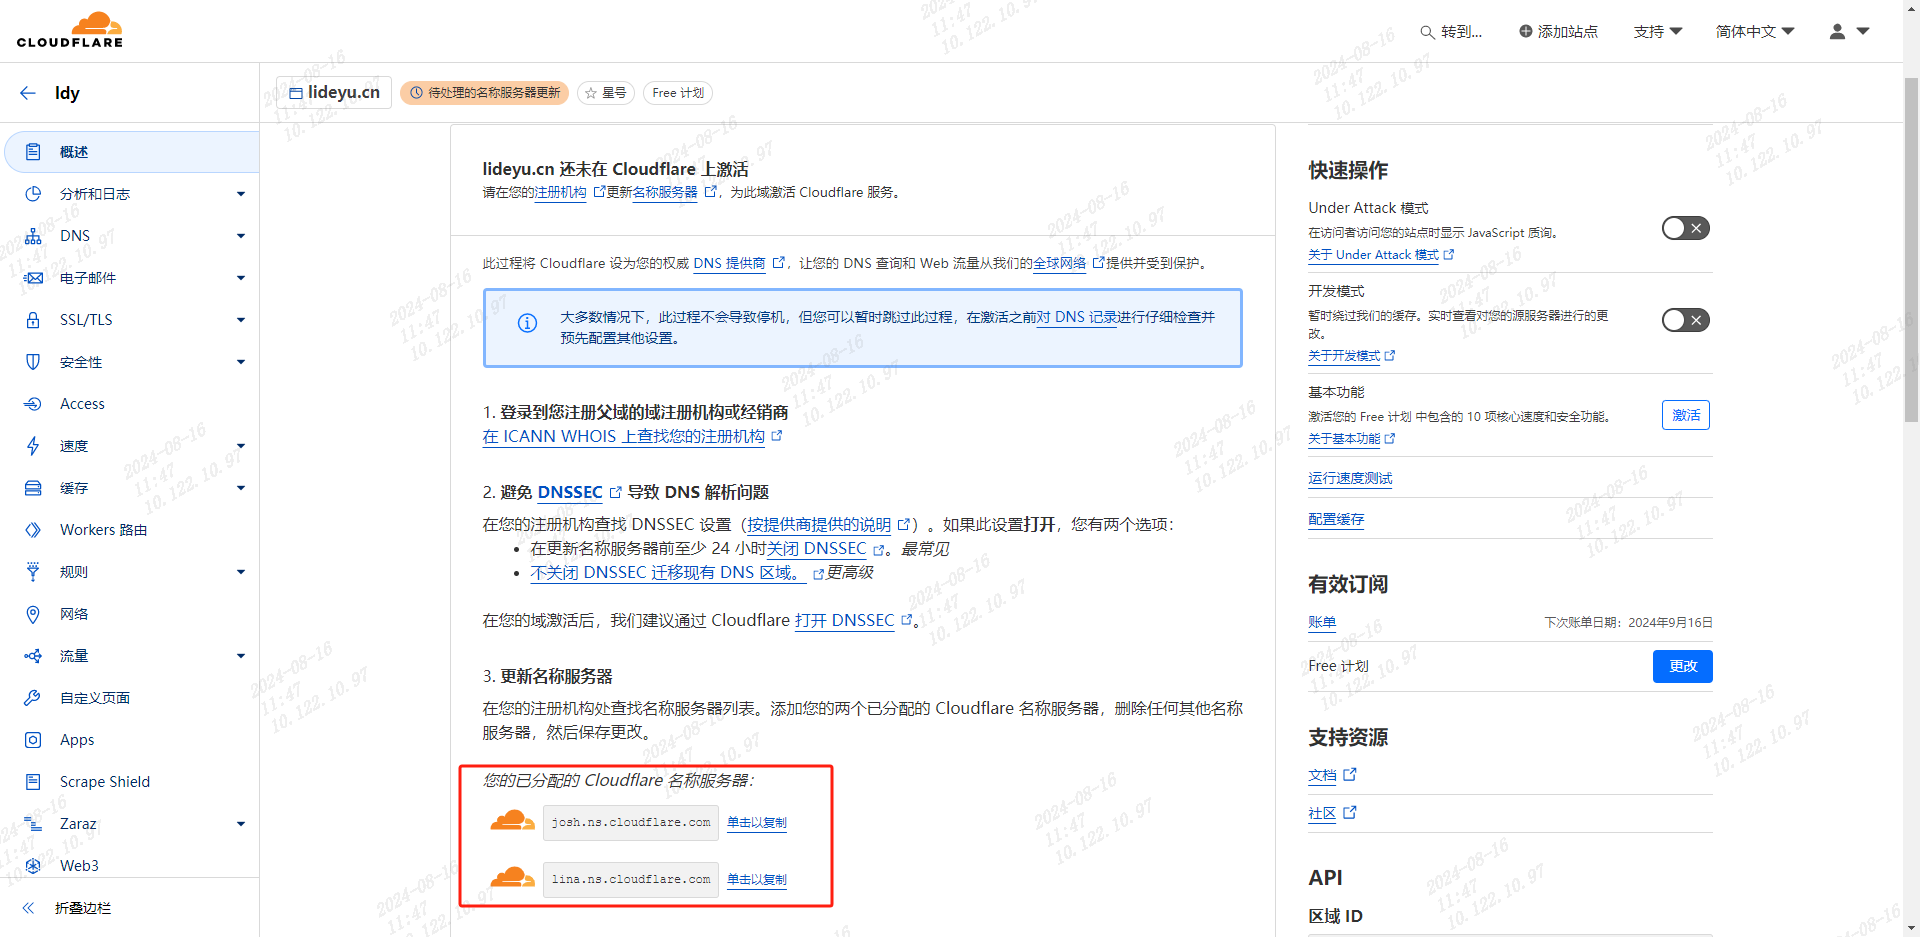Screen dimensions: 1920x937
Task: Open the account dropdown caret
Action: [1863, 31]
